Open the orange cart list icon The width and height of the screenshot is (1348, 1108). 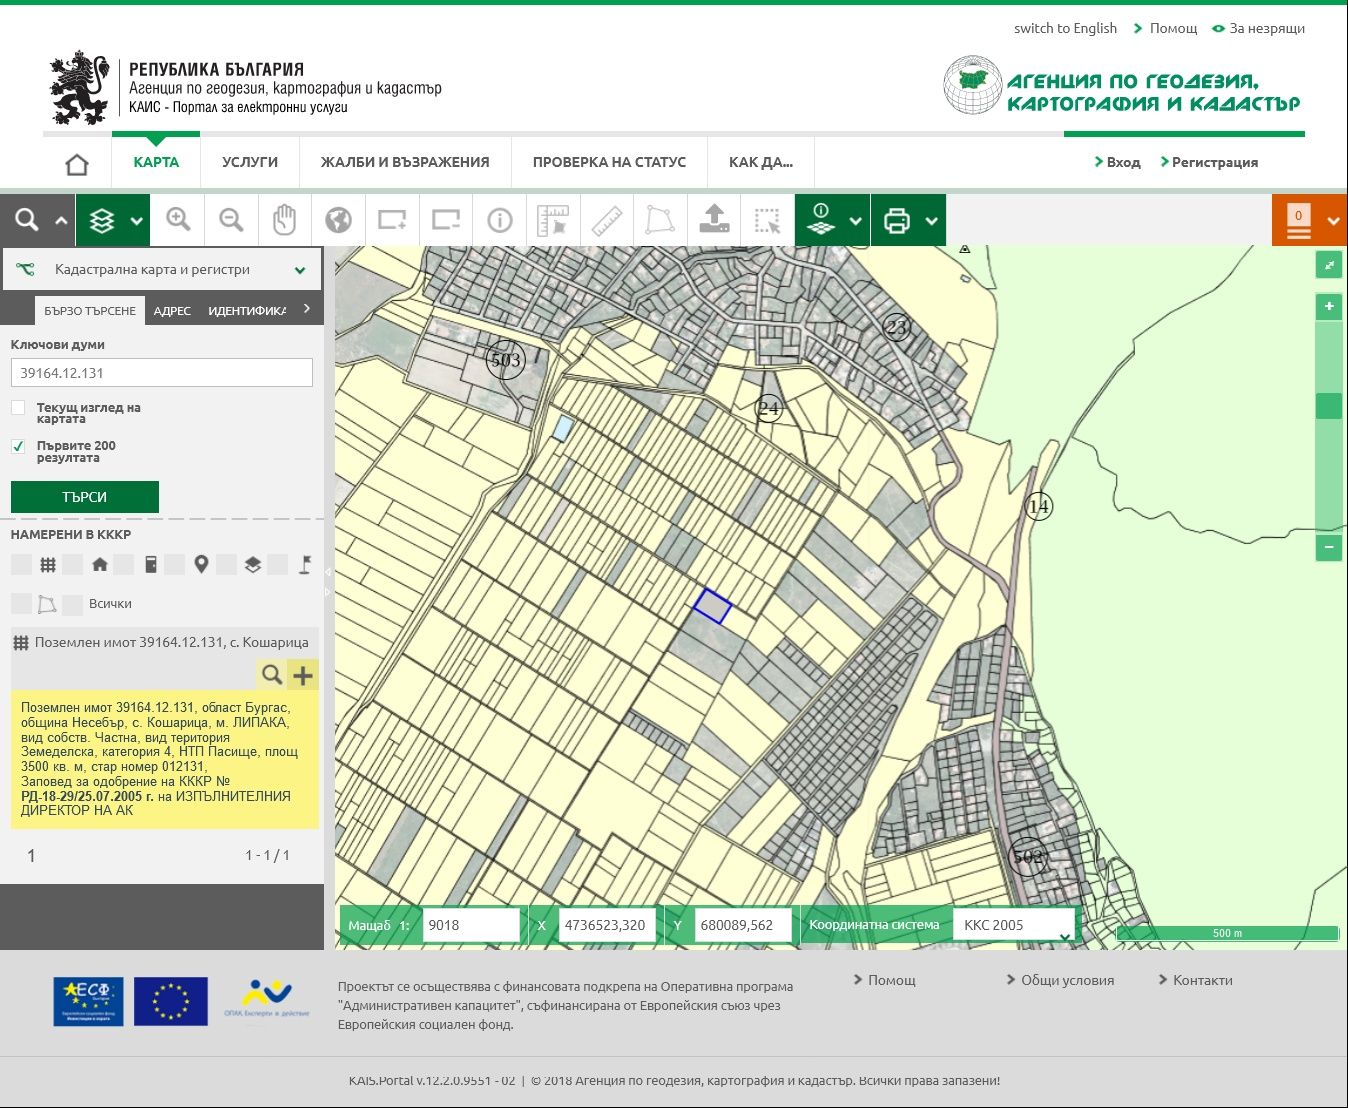(1298, 221)
